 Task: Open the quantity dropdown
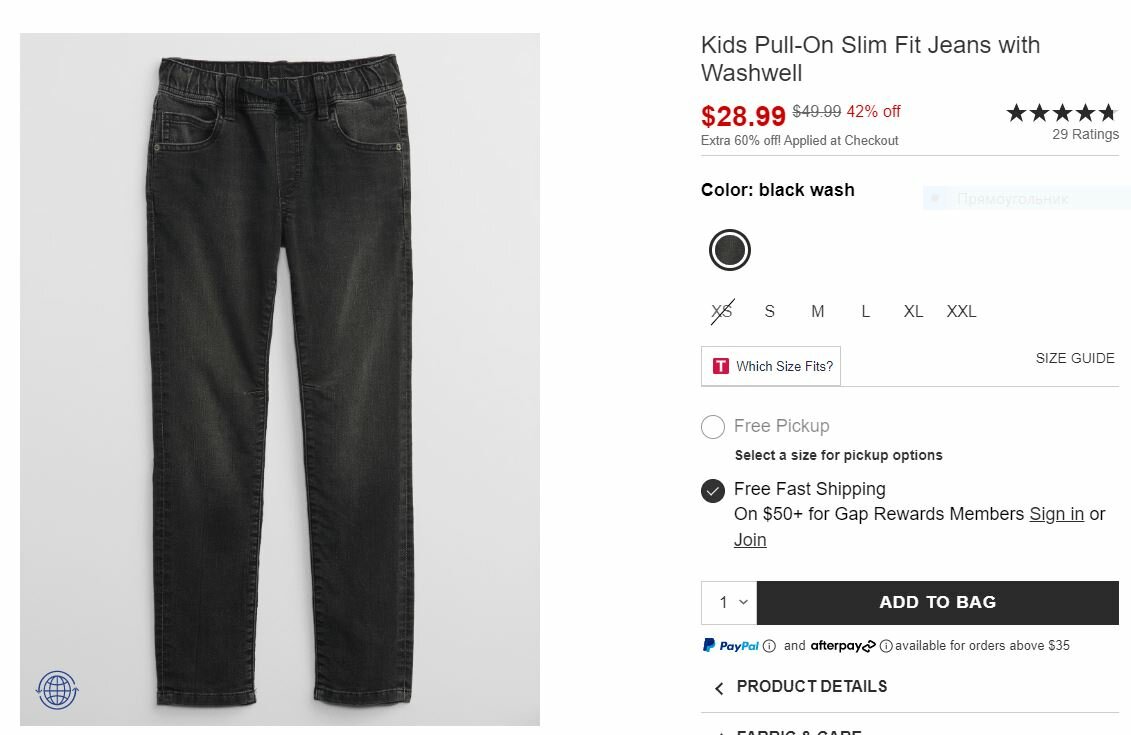click(x=729, y=602)
